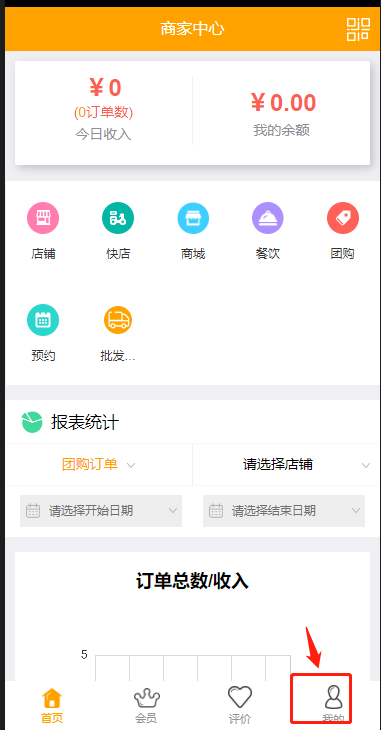Expand the 团购订单 order type dropdown
Image resolution: width=381 pixels, height=730 pixels.
point(99,465)
